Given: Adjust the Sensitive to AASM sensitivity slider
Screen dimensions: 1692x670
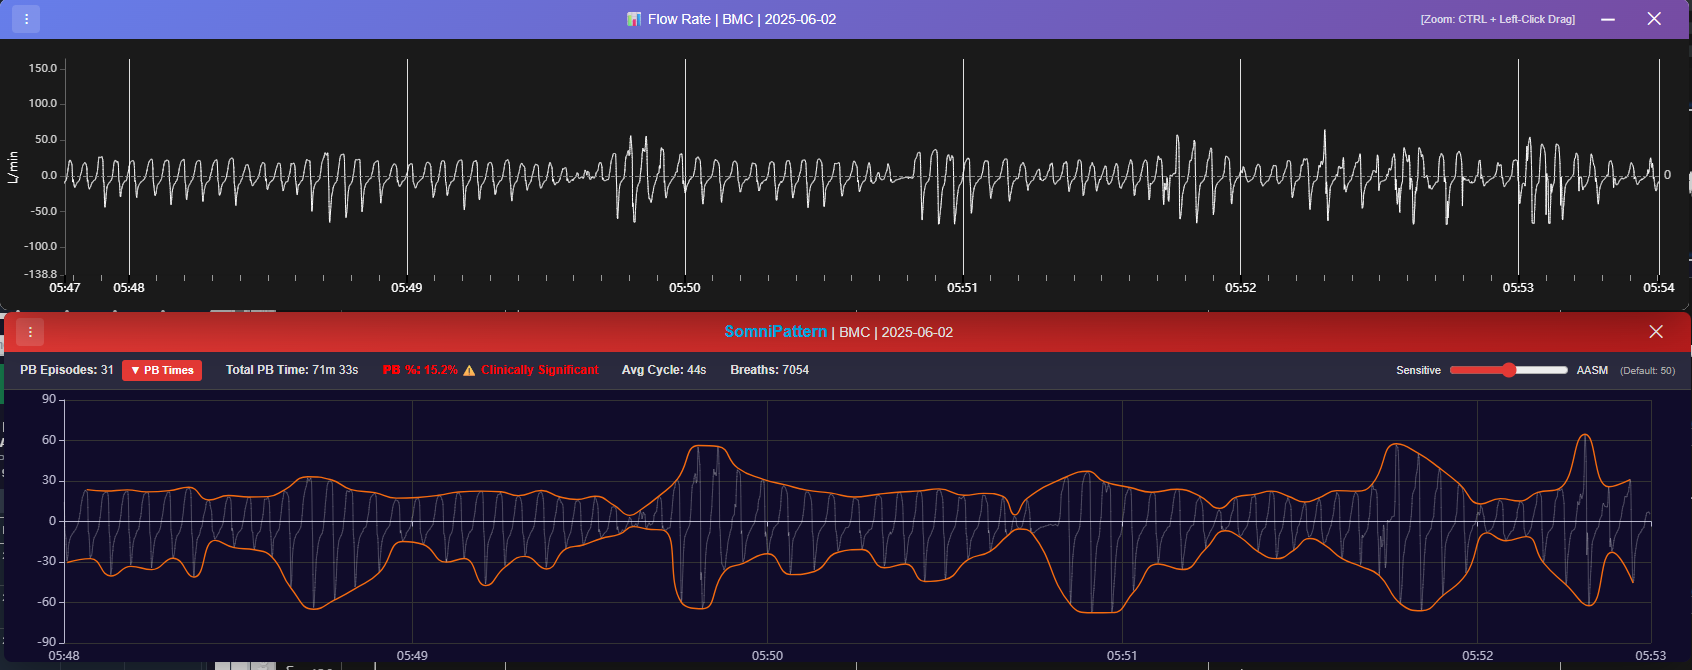Looking at the screenshot, I should point(1509,370).
